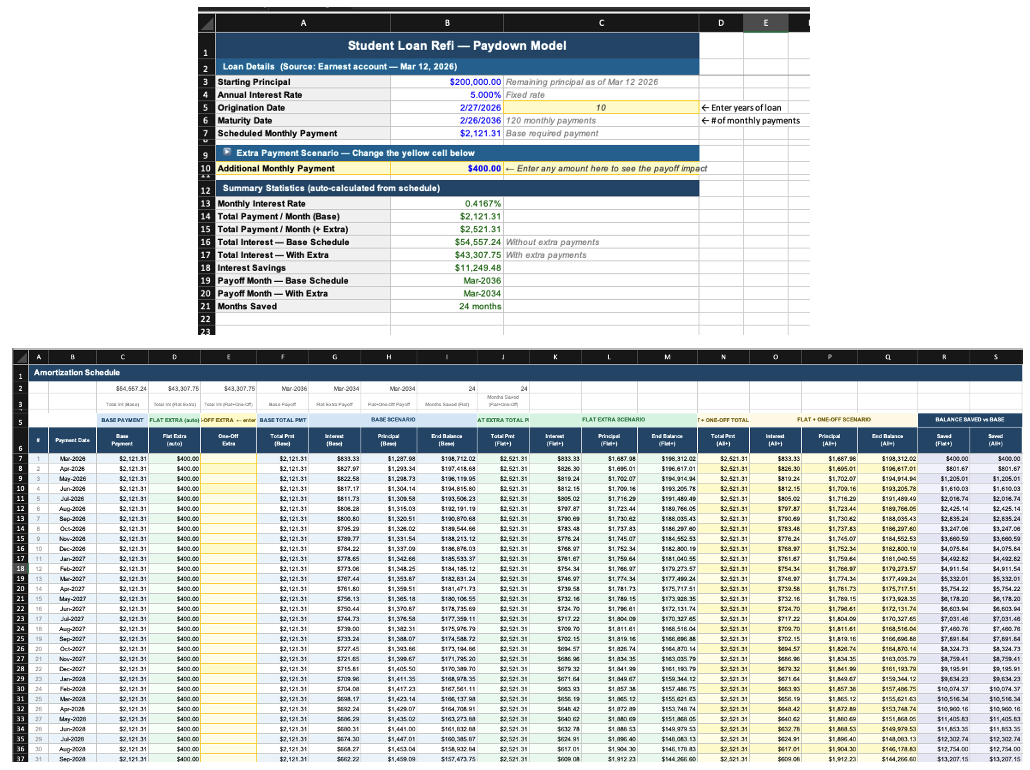1030x770 pixels.
Task: Select column C header in Amortization Schedule sheet
Action: tap(122, 357)
